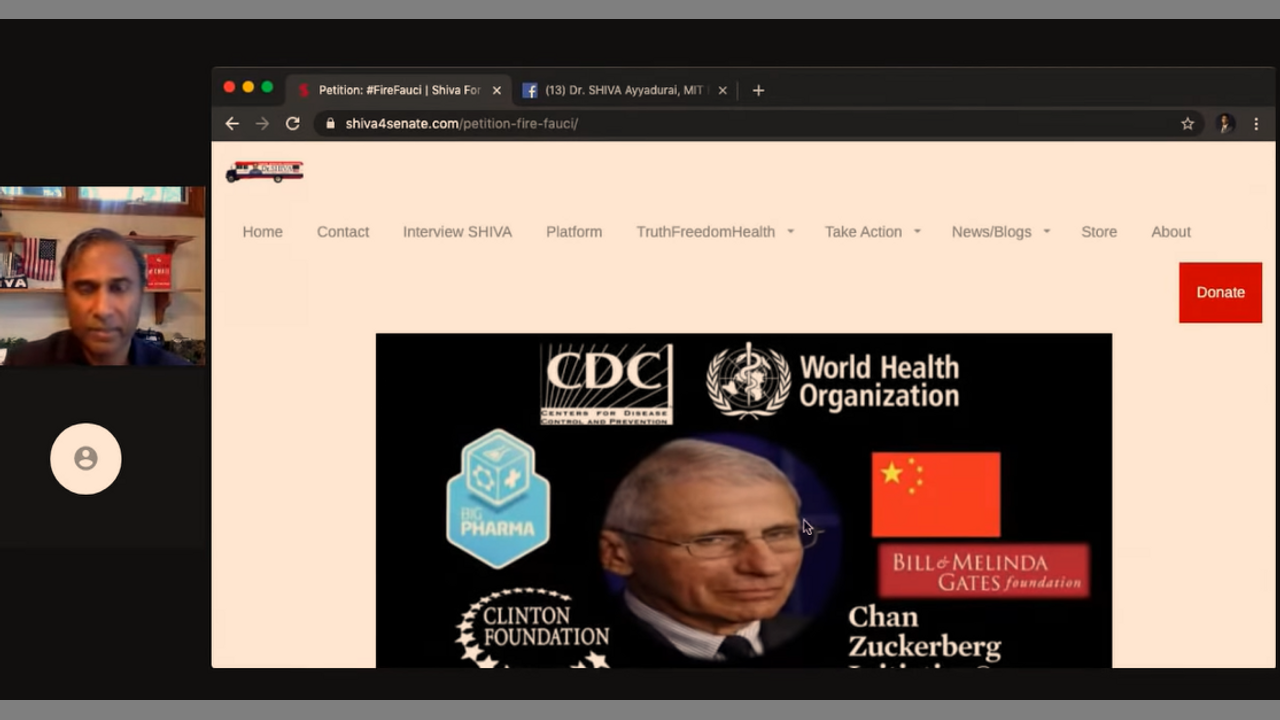
Task: Switch to the Facebook Dr. SHIVA tab
Action: (620, 90)
